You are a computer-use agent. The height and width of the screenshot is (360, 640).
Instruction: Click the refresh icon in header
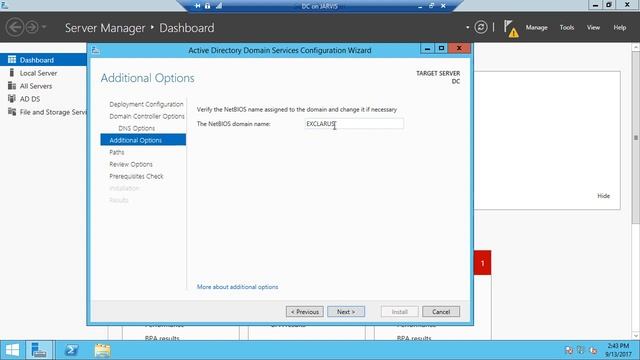(x=481, y=27)
